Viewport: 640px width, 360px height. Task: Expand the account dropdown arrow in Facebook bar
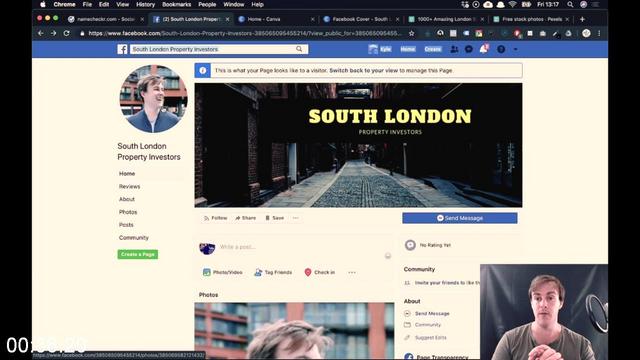click(516, 49)
